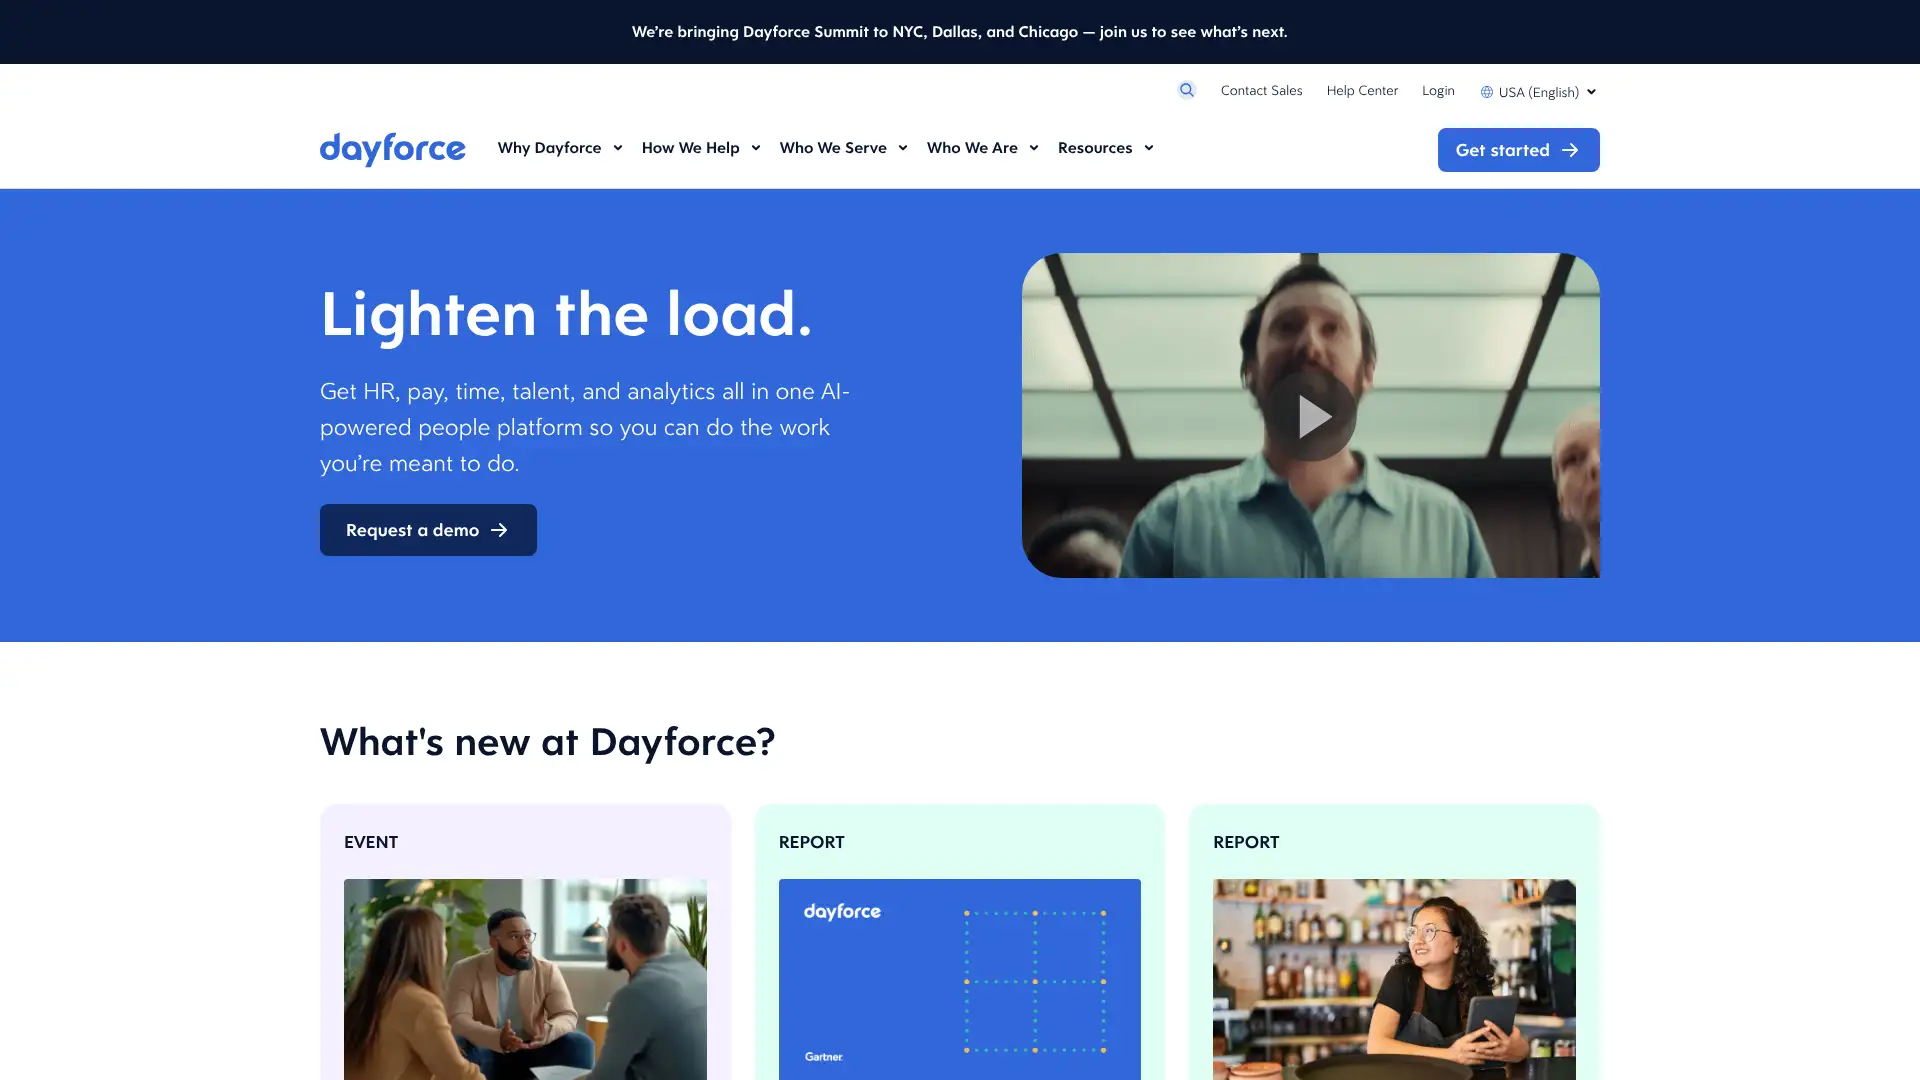Open the Dayforce Summit announcement banner
The image size is (1920, 1080).
[959, 32]
